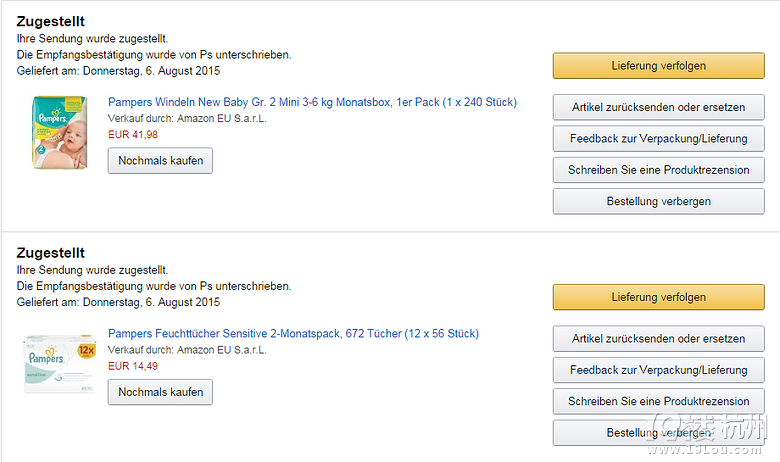Return or replace the diapers item

click(x=659, y=107)
